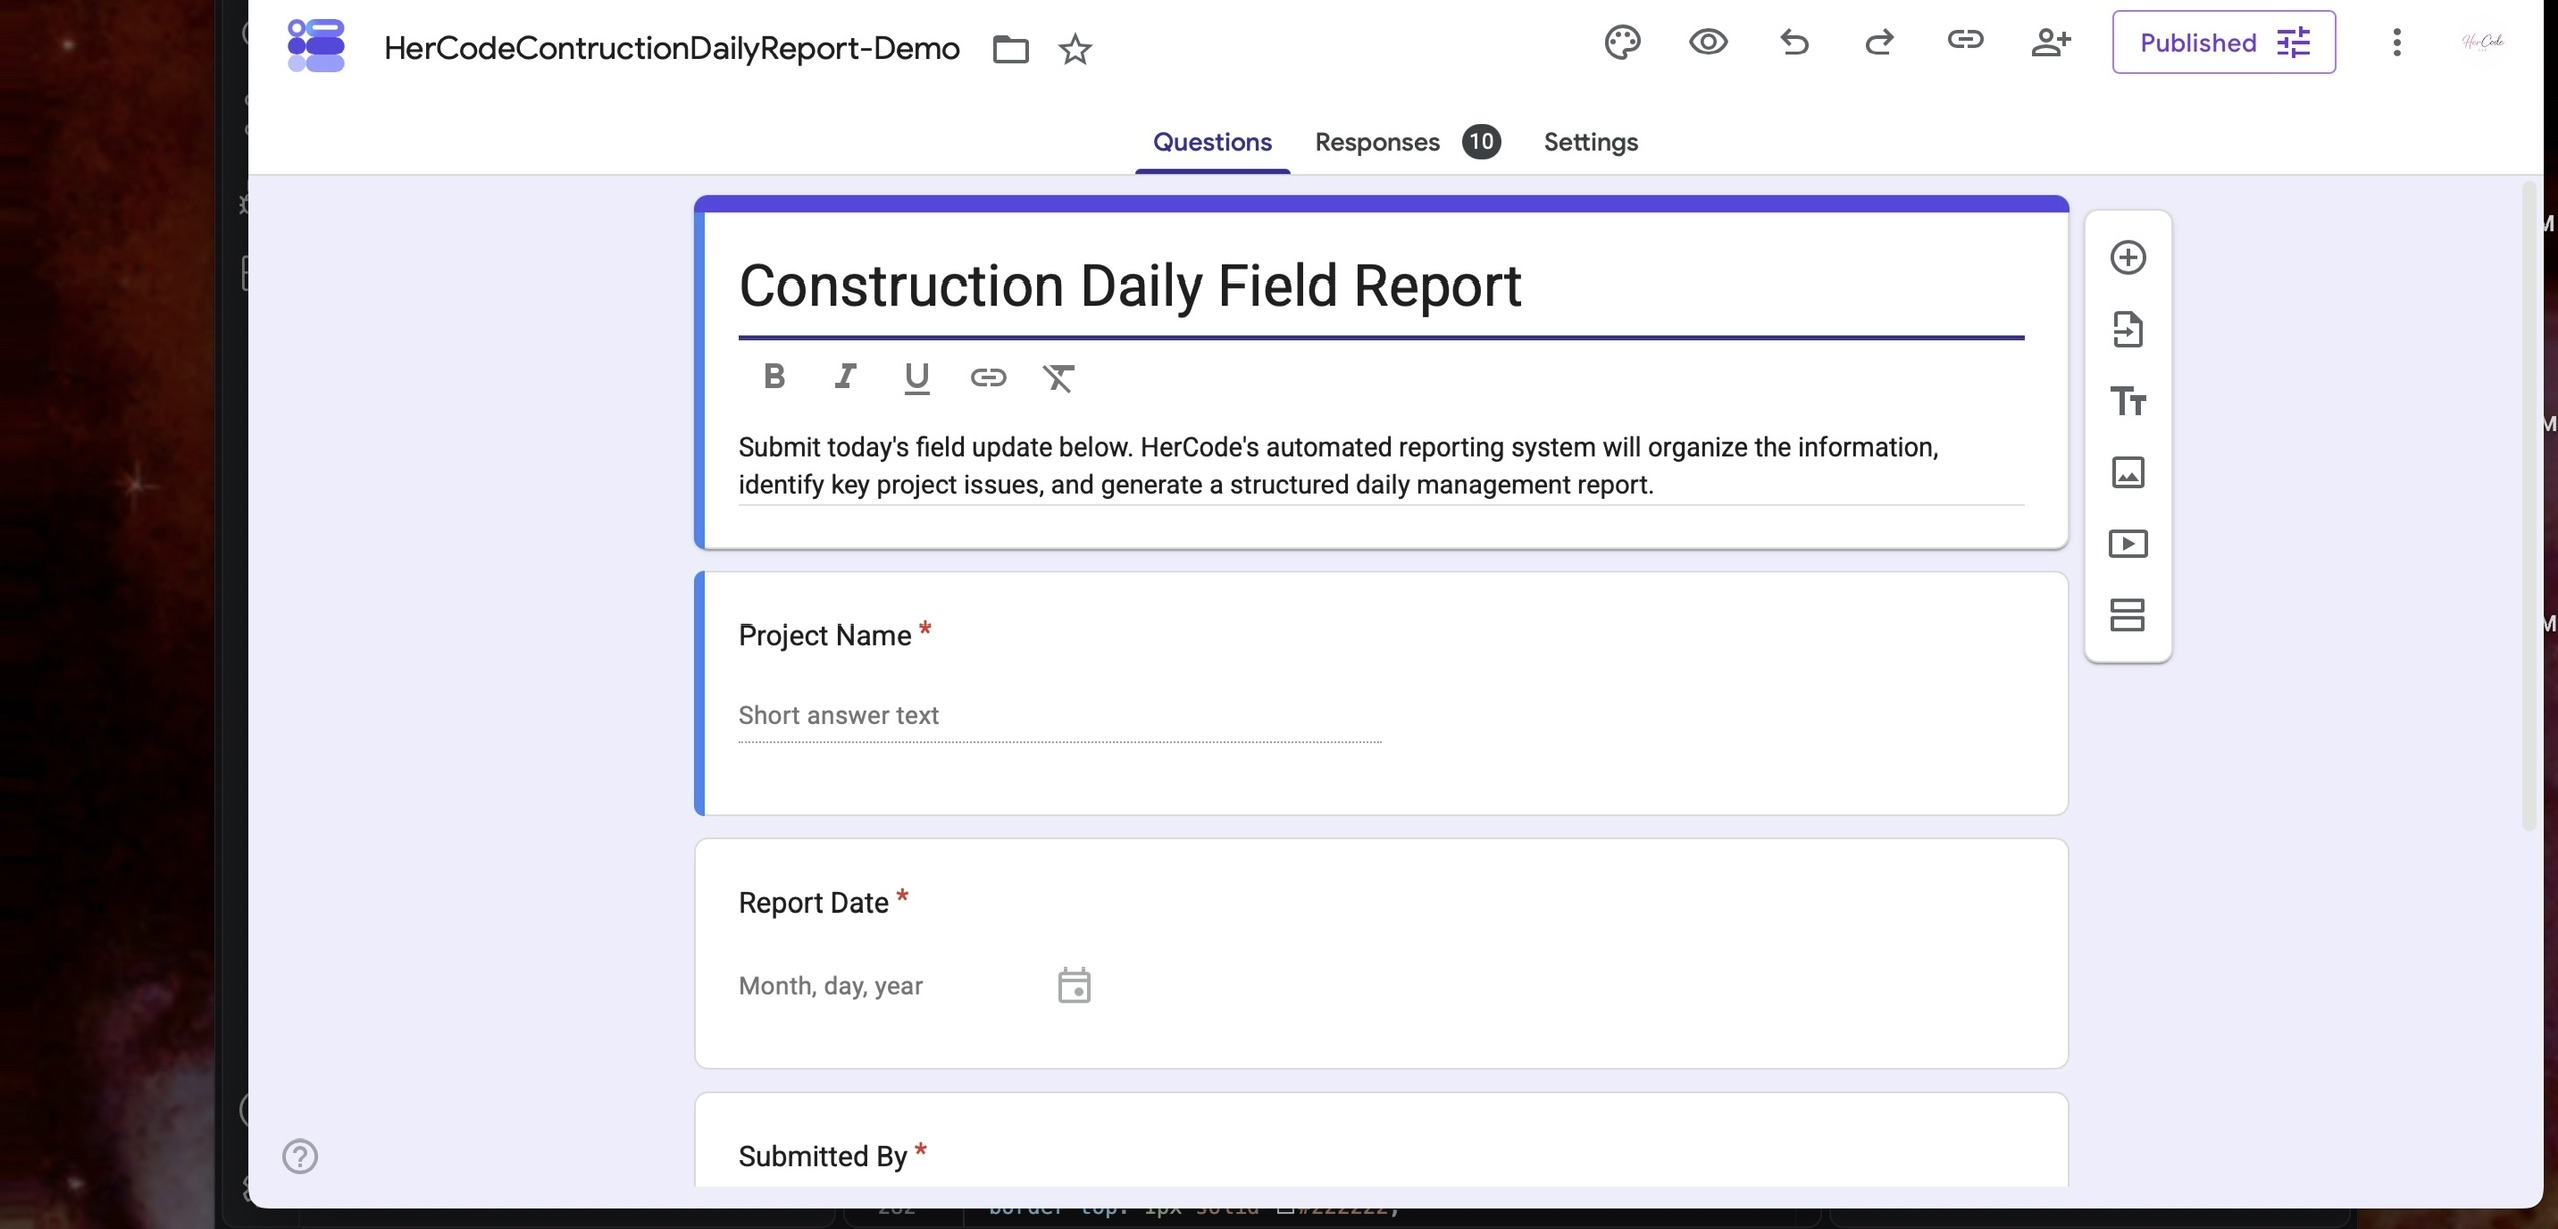Apply bold formatting
Screen dimensions: 2558x1229
[x=774, y=376]
